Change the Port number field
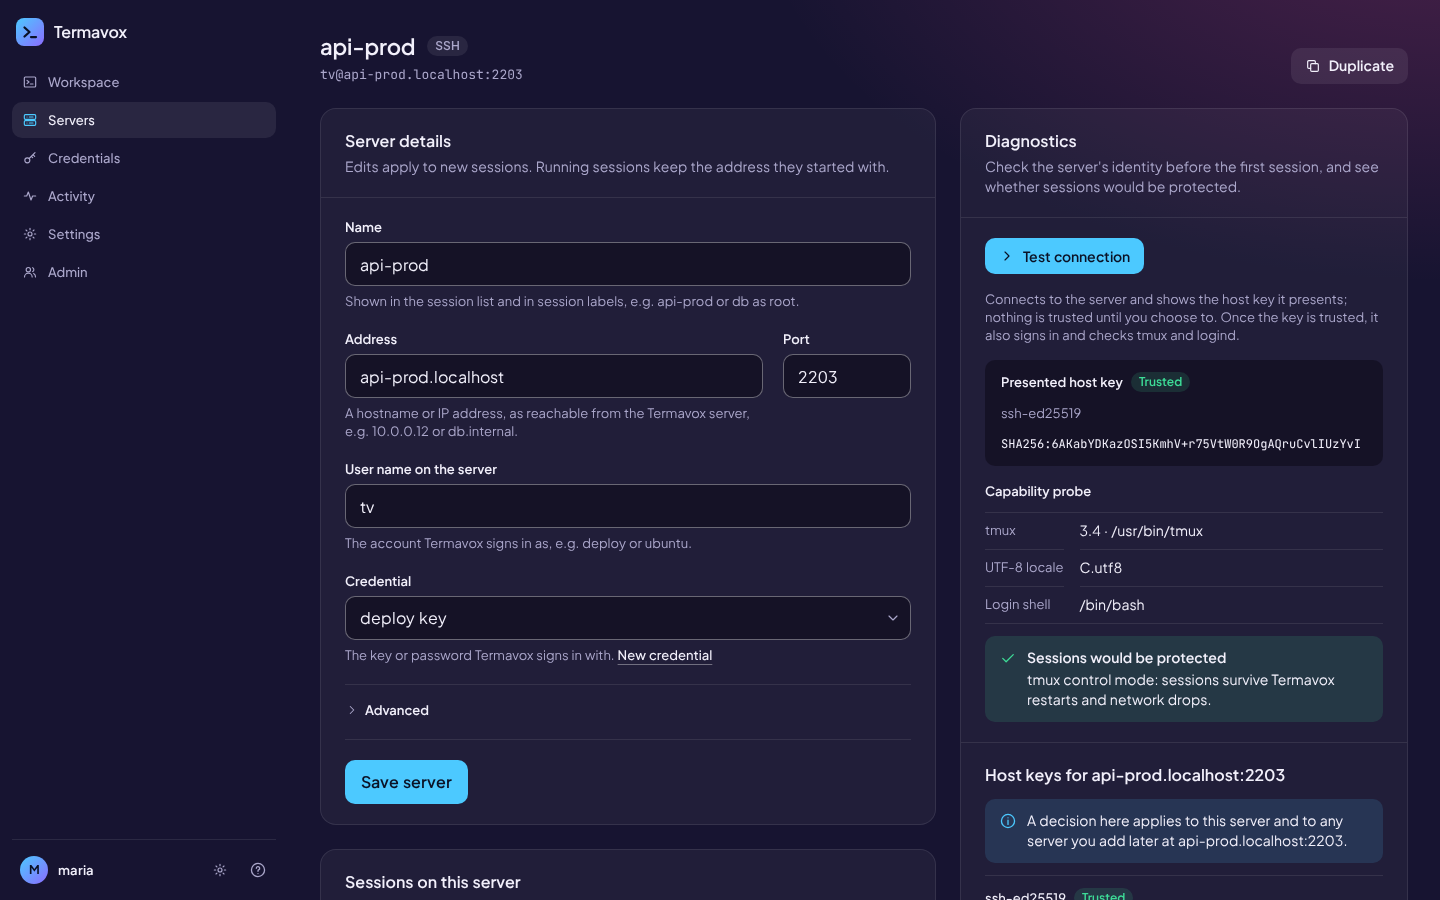This screenshot has width=1440, height=900. click(x=847, y=376)
